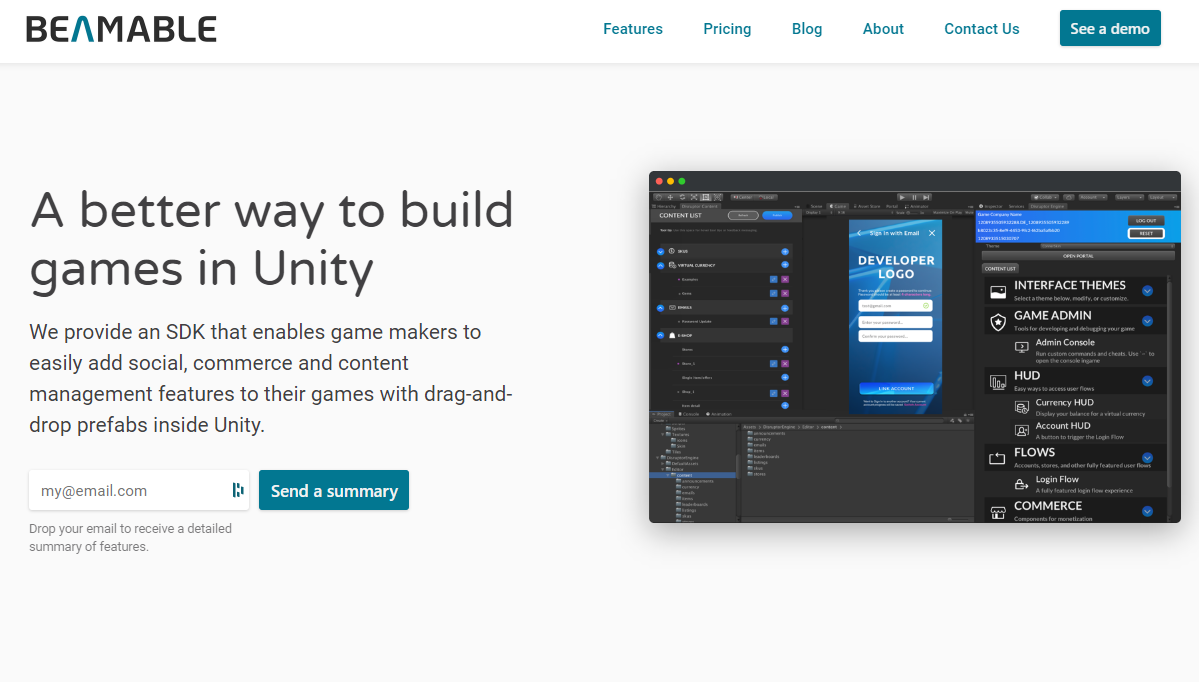Click the HUD section icon
The image size is (1199, 682).
point(998,382)
